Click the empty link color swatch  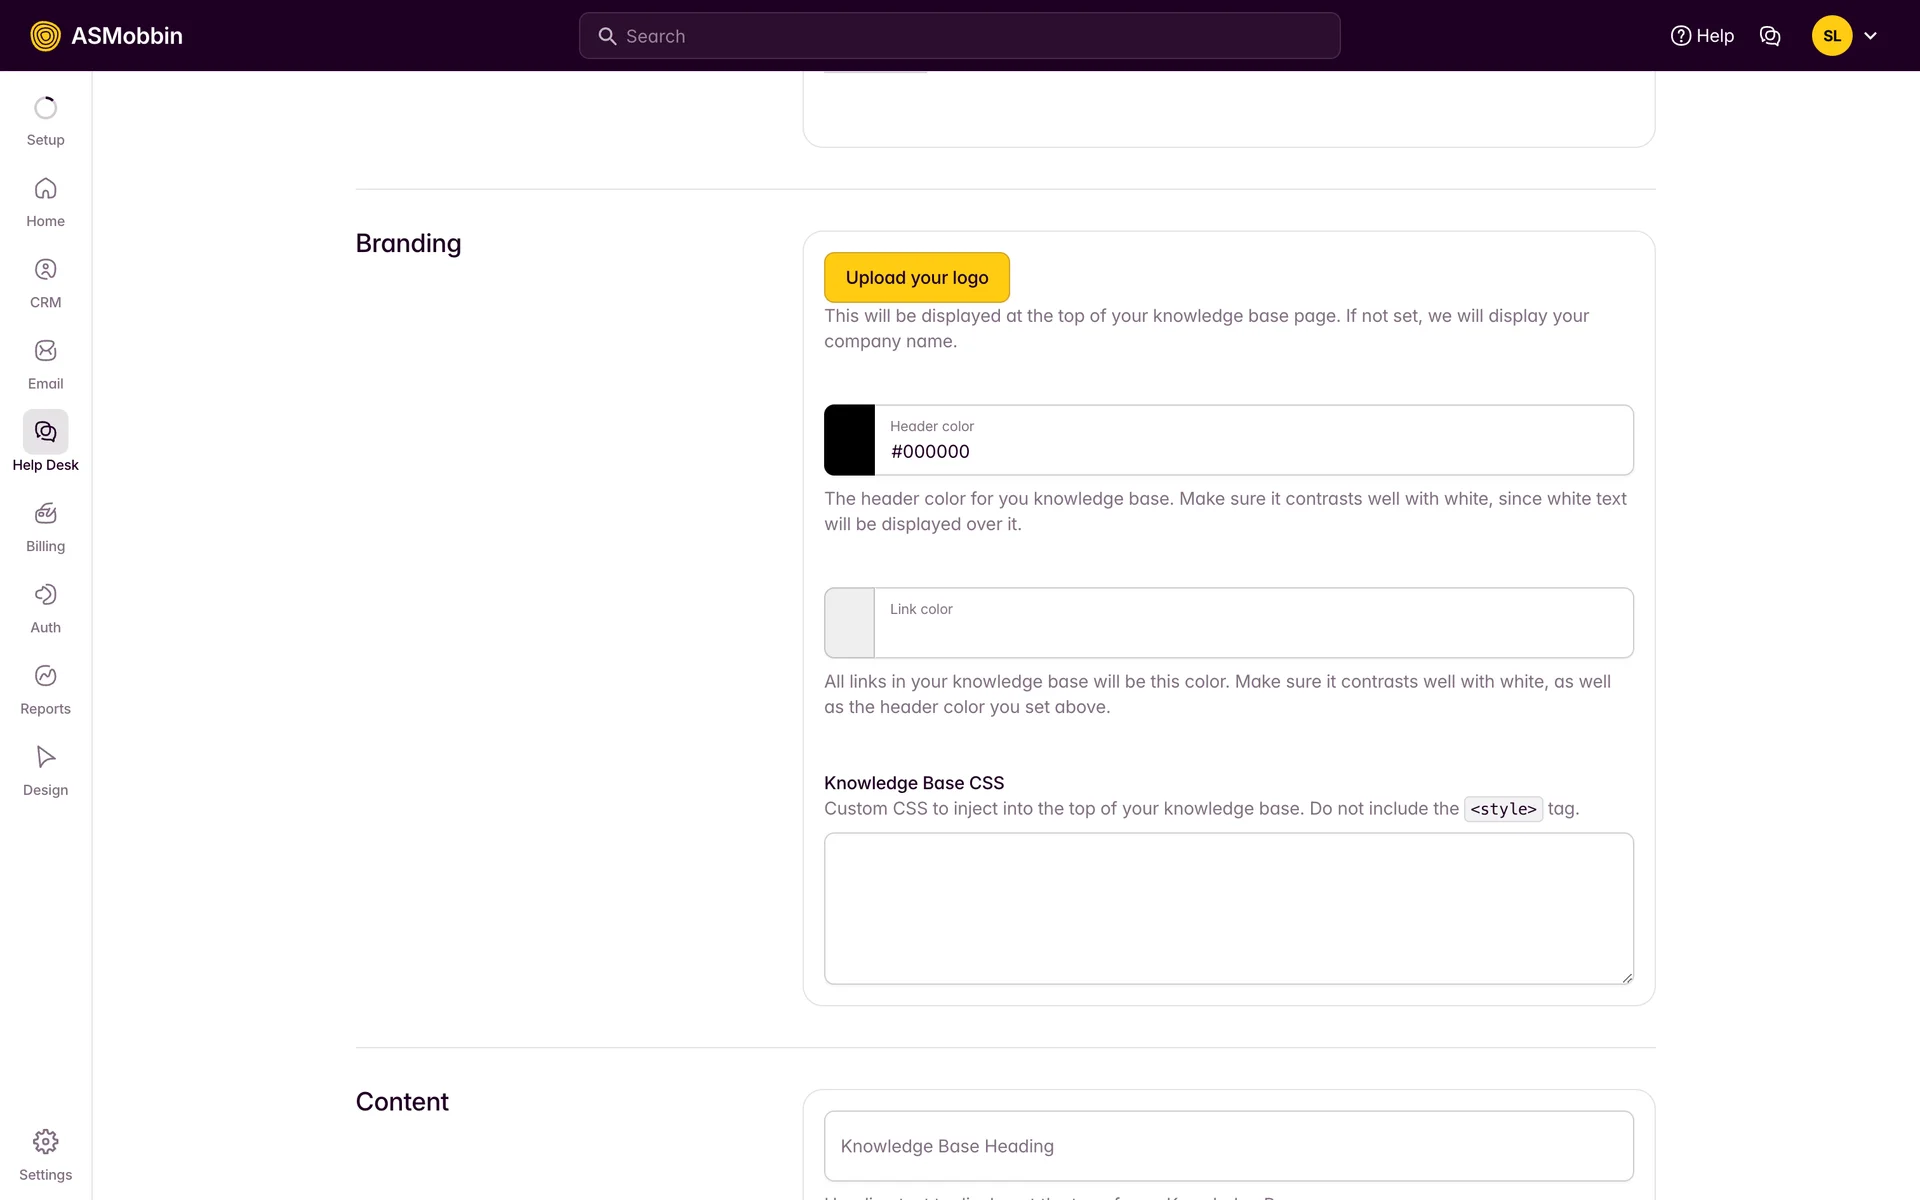[849, 623]
